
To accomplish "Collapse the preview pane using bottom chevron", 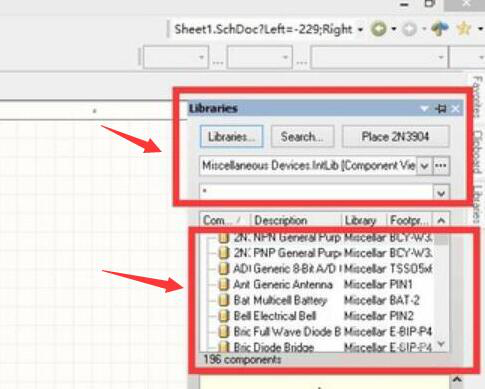I will click(457, 380).
